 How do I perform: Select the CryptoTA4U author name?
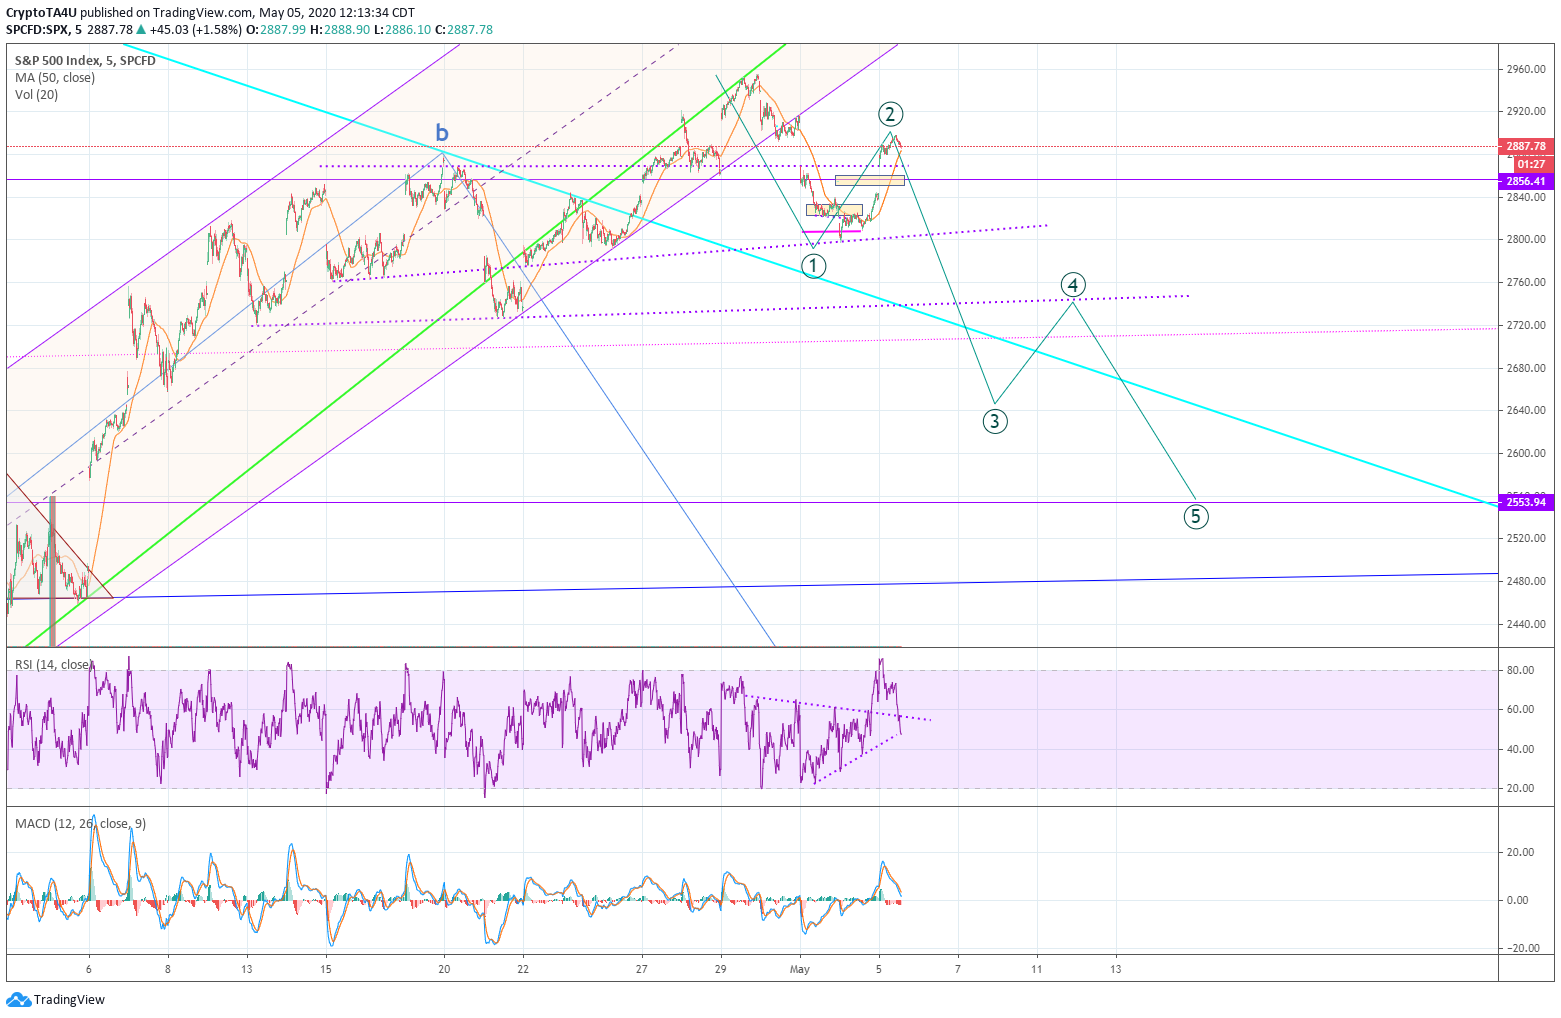pyautogui.click(x=41, y=13)
